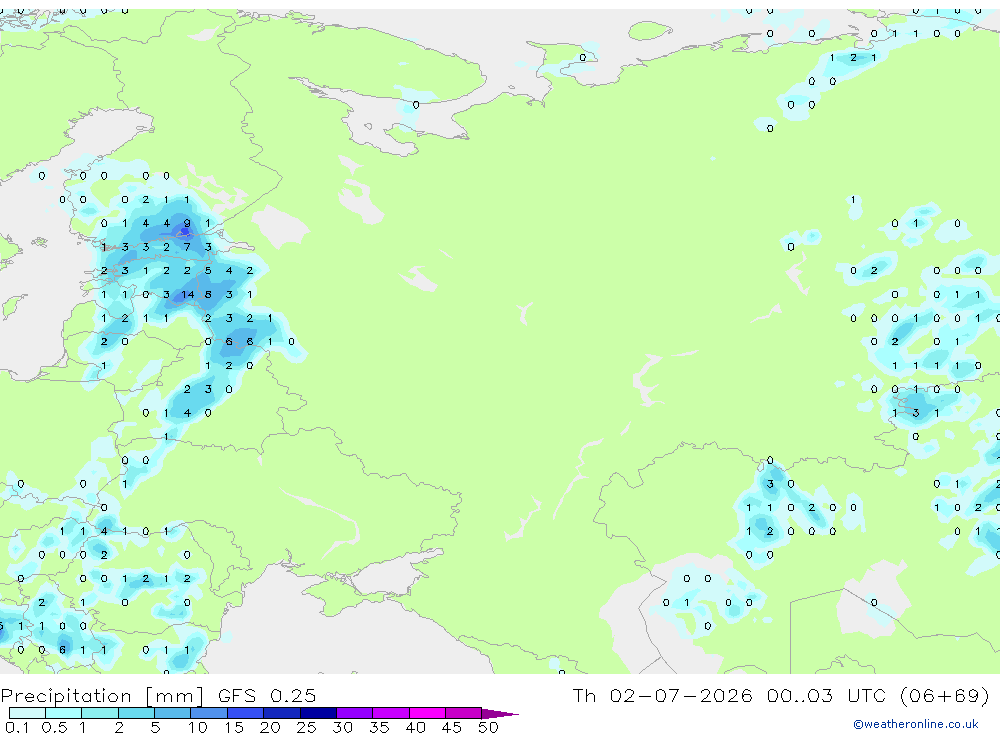Click the legend label '0.1'
The width and height of the screenshot is (1000, 733).
pos(17,727)
